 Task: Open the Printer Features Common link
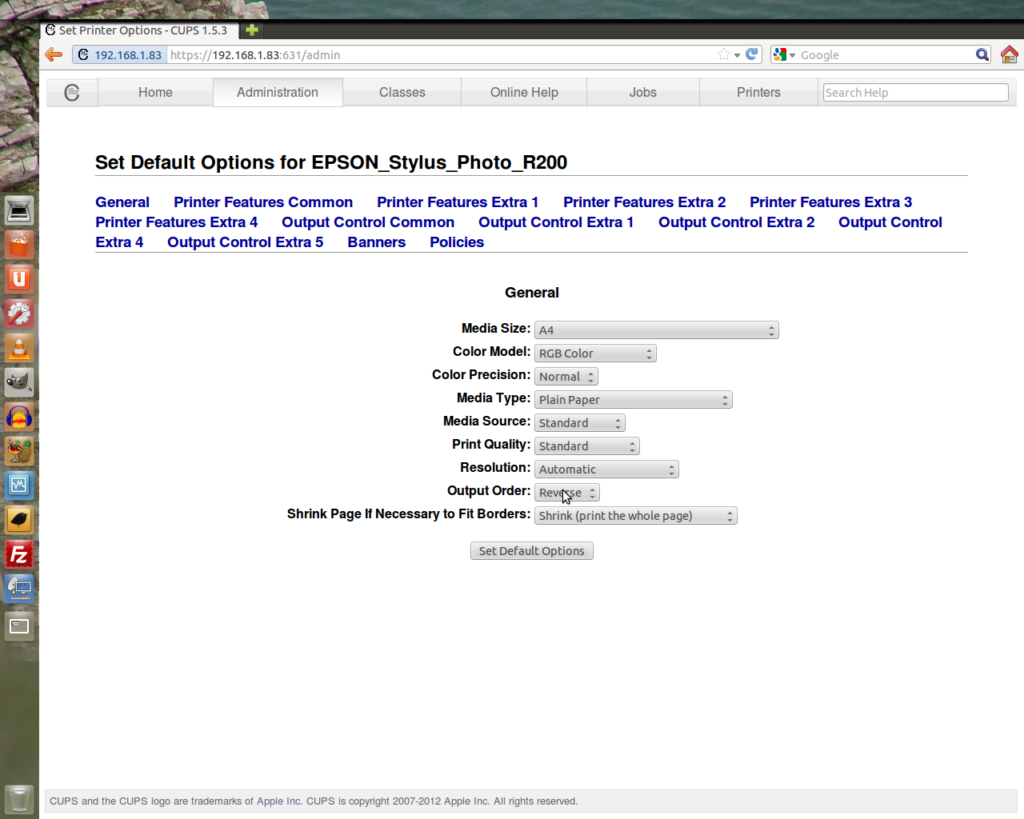tap(263, 202)
